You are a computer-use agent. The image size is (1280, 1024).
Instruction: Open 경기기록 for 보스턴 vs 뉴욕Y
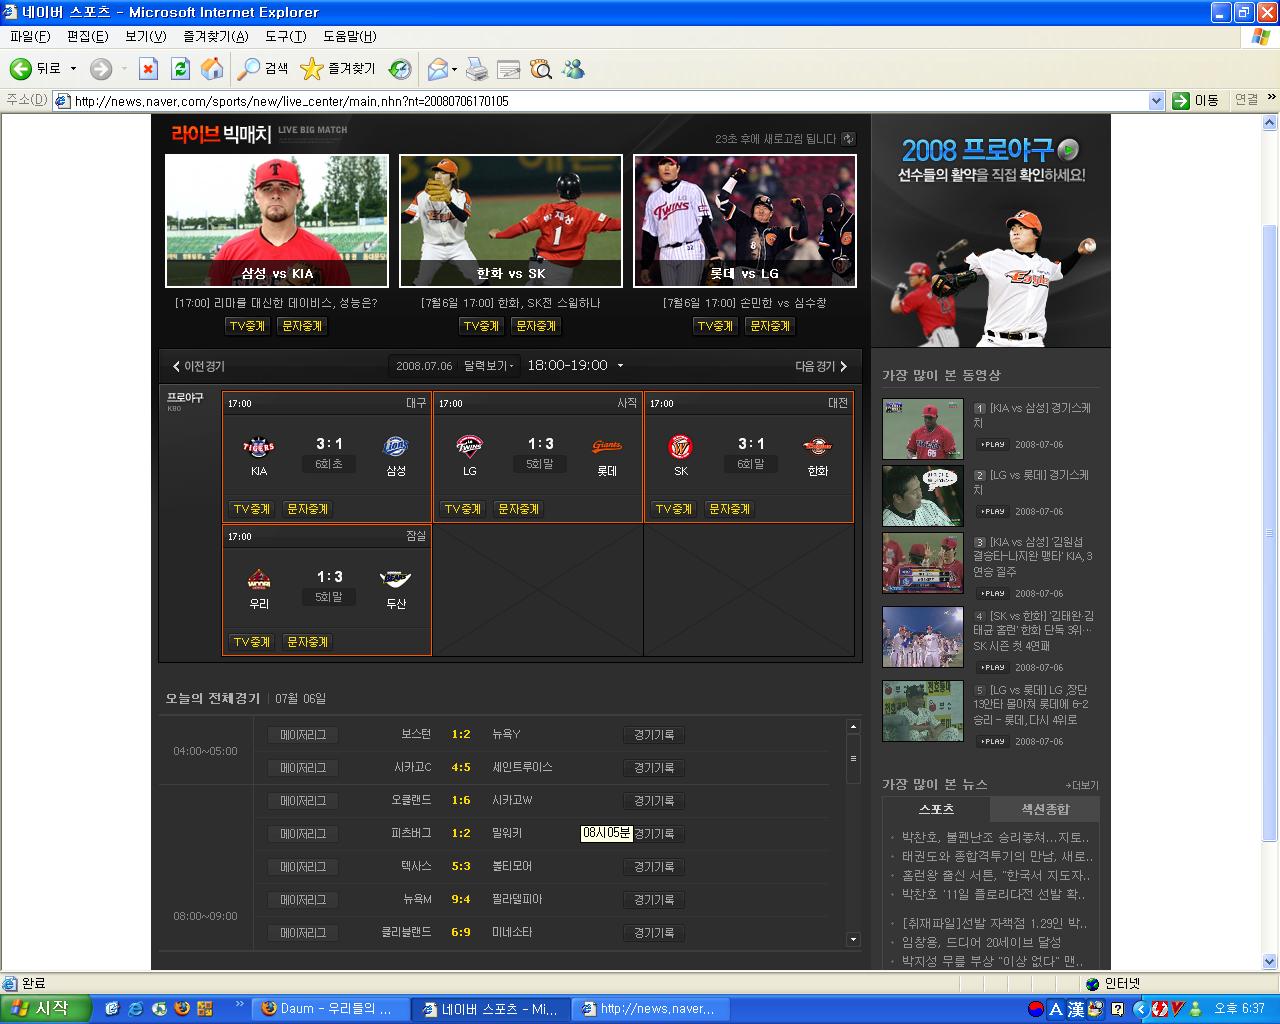pos(654,735)
